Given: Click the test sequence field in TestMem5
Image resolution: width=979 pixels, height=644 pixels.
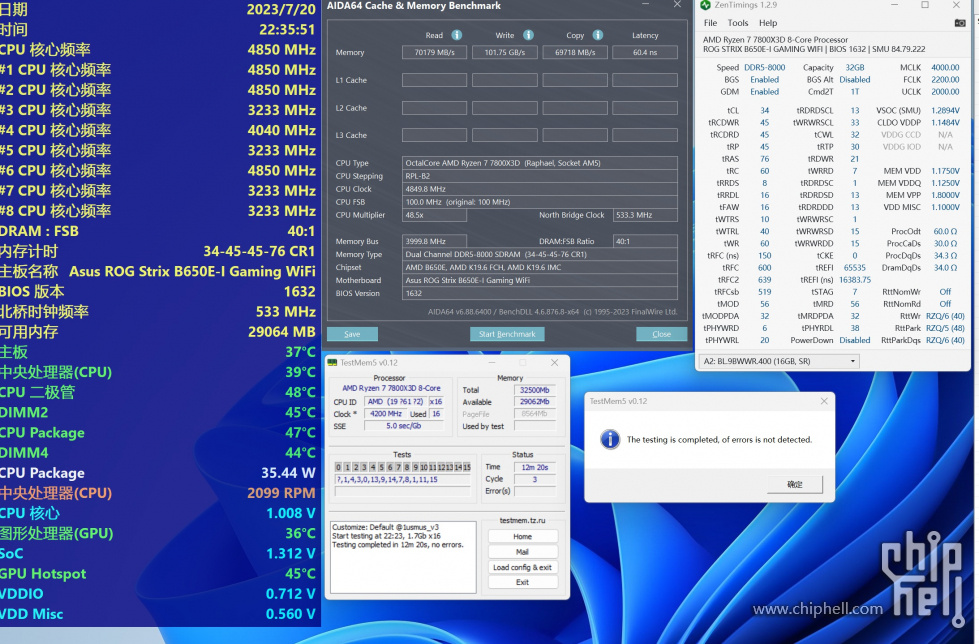Looking at the screenshot, I should (403, 480).
